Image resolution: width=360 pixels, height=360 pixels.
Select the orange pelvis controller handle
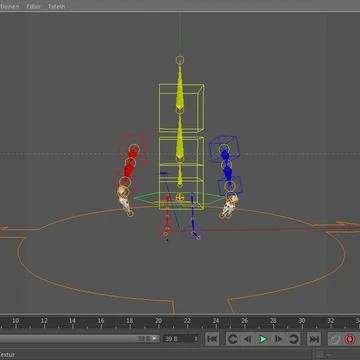[180, 198]
